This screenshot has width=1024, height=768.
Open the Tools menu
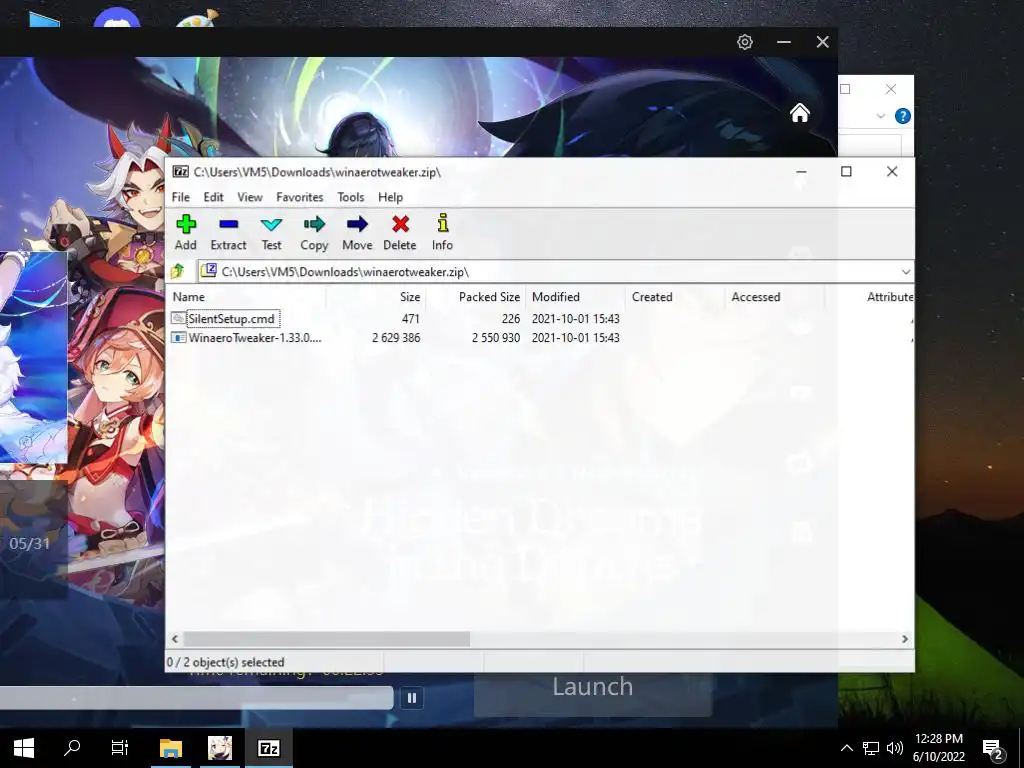(351, 197)
